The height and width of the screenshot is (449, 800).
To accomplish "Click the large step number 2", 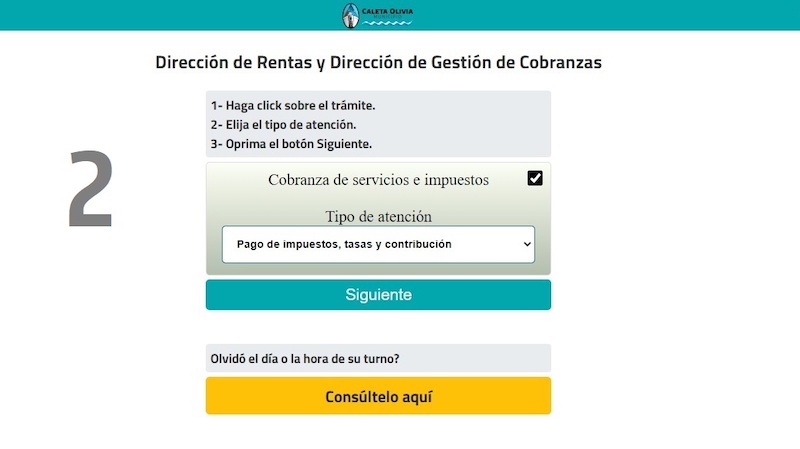I will [x=90, y=188].
